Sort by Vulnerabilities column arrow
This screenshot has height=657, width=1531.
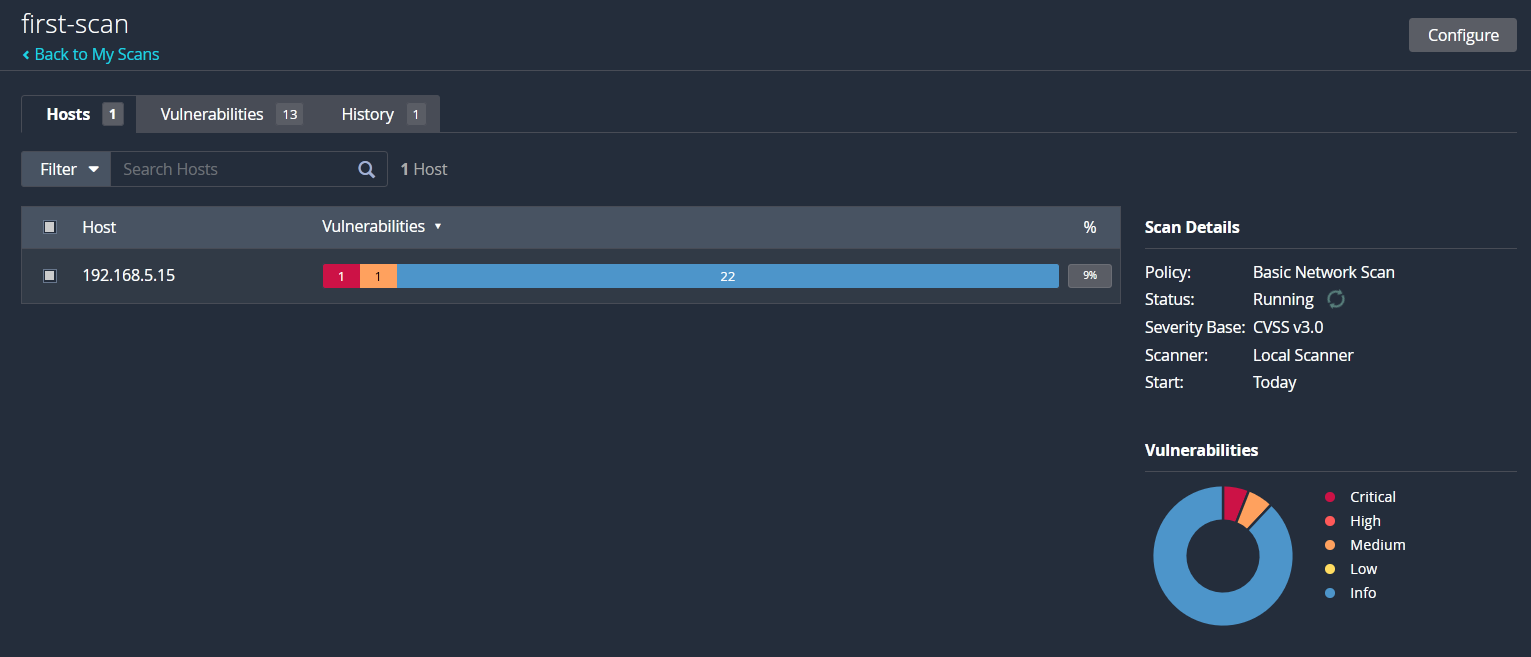coord(438,227)
